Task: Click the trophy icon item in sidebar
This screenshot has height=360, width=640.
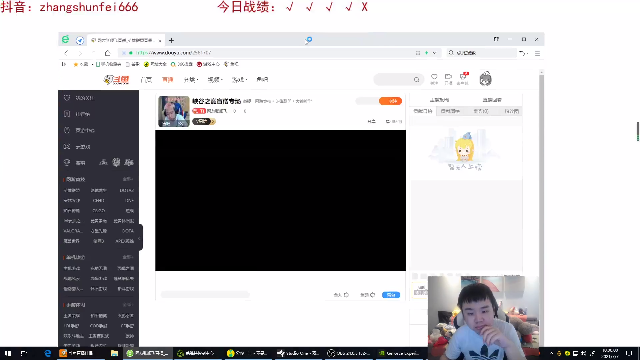Action: coord(75,162)
